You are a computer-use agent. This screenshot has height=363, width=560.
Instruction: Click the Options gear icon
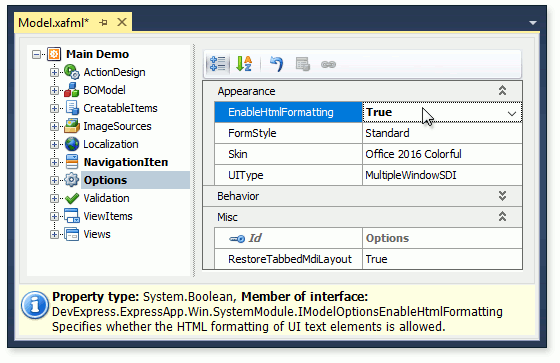coord(72,180)
